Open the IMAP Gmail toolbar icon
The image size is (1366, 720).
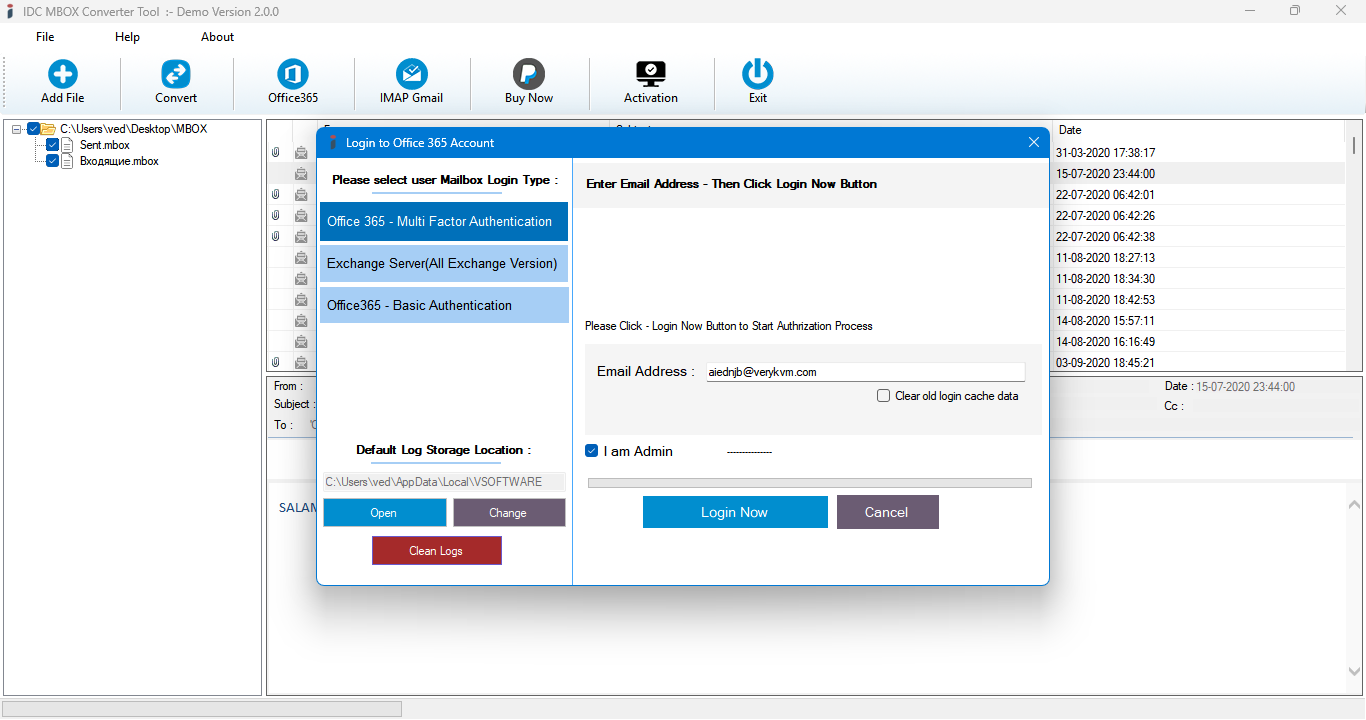(411, 74)
